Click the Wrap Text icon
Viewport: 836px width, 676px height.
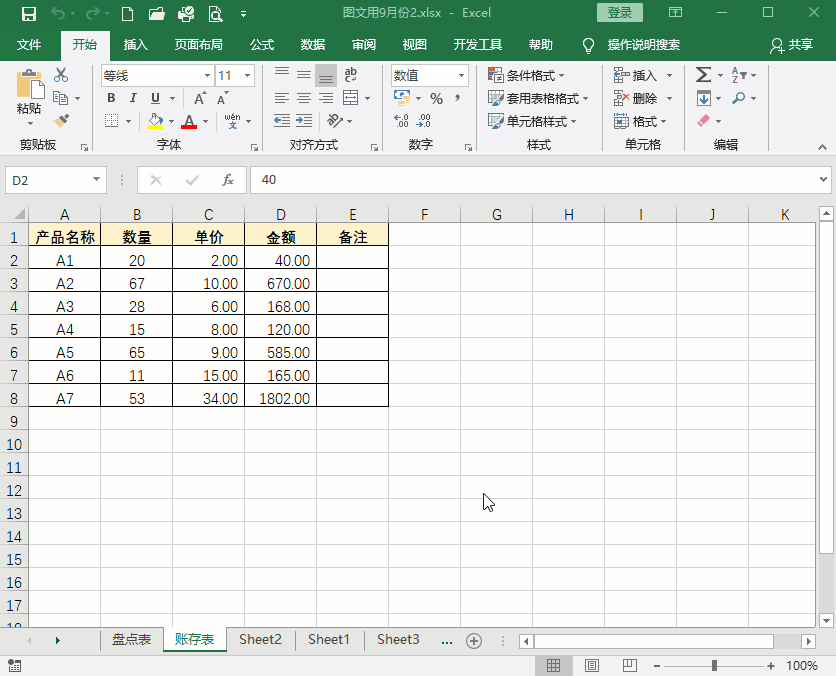click(350, 75)
